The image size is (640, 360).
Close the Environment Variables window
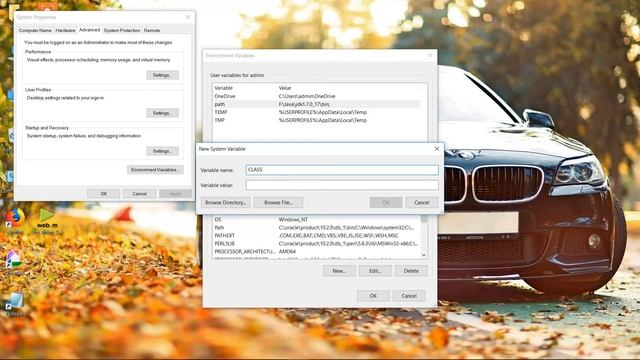pos(430,55)
